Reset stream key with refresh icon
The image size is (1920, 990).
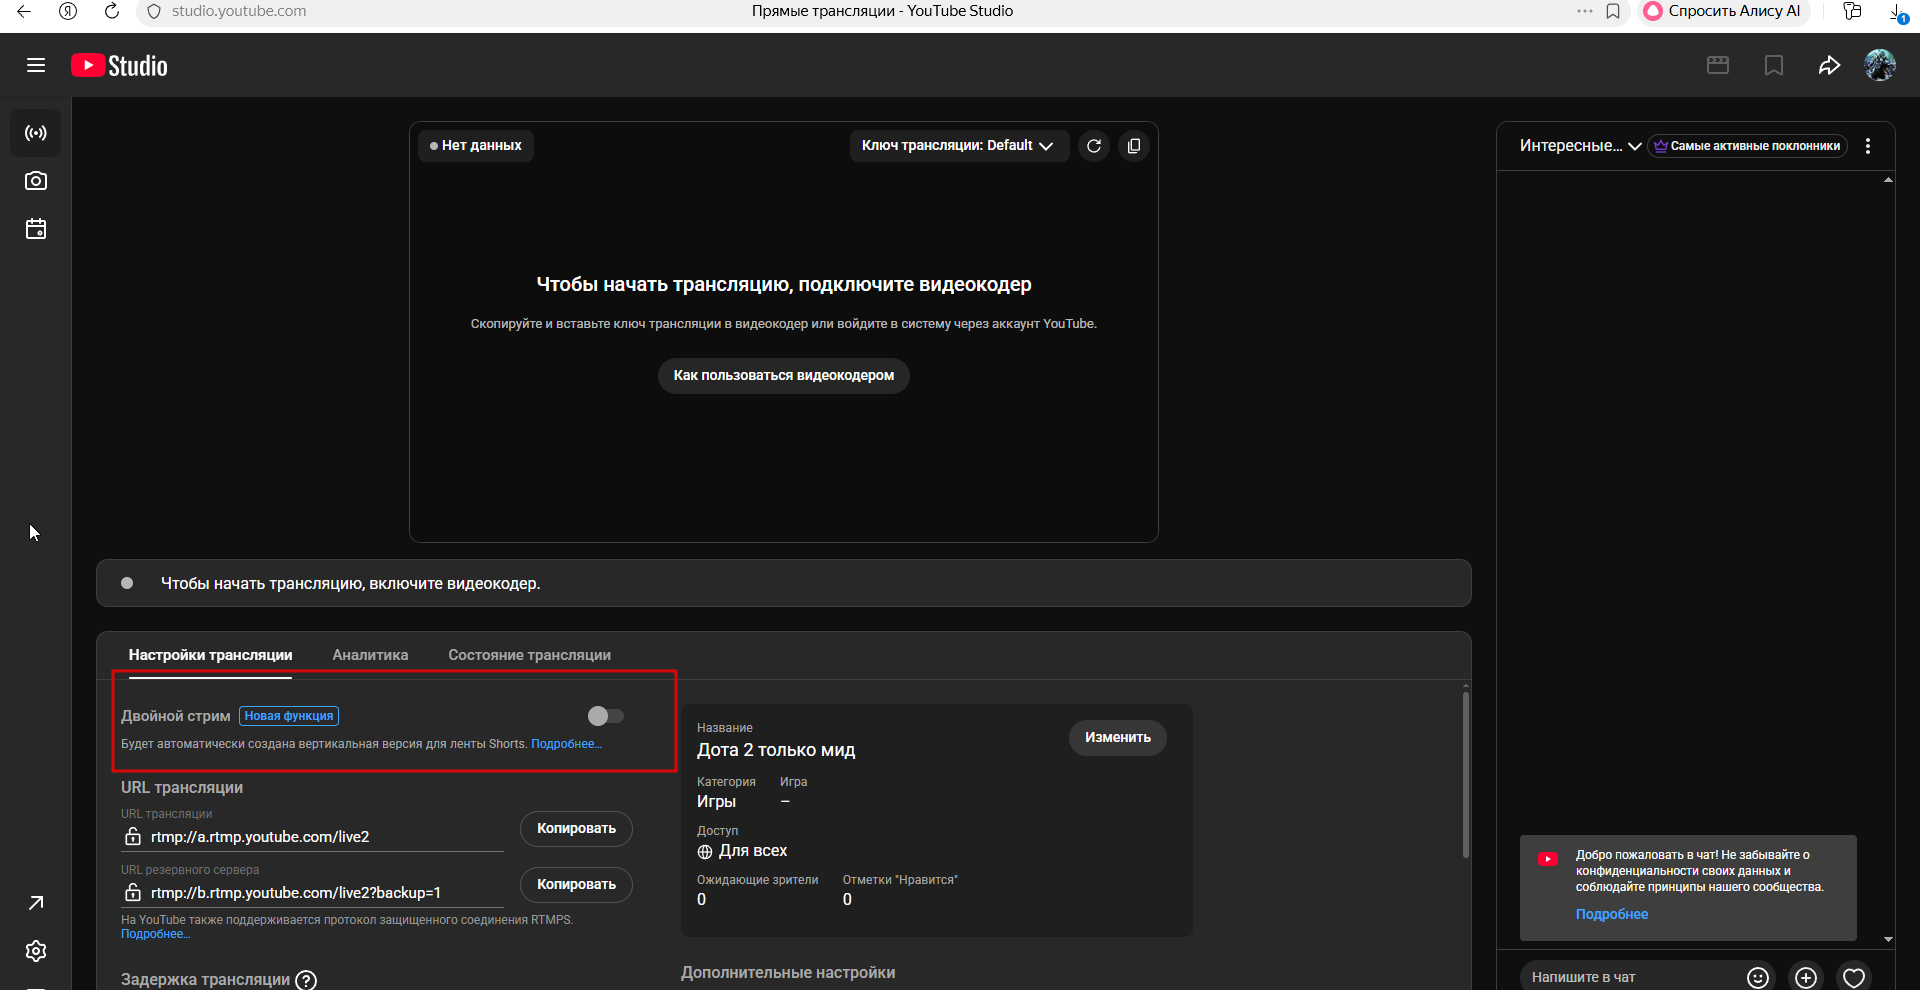pos(1094,146)
